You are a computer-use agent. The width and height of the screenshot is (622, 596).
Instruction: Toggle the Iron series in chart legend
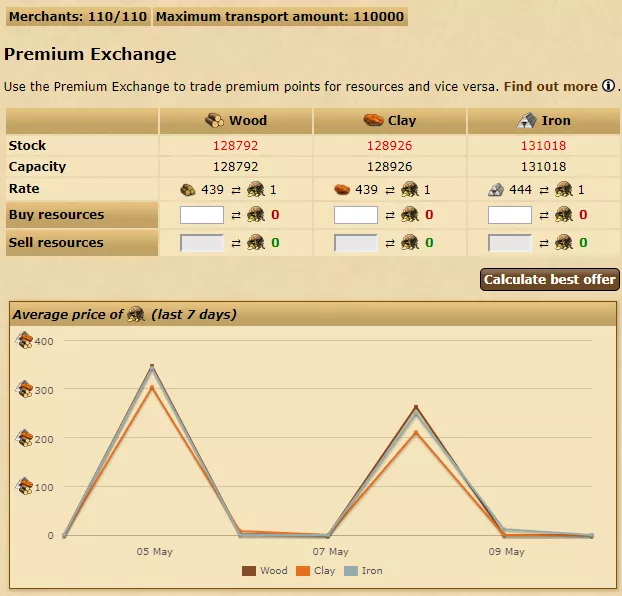point(364,571)
